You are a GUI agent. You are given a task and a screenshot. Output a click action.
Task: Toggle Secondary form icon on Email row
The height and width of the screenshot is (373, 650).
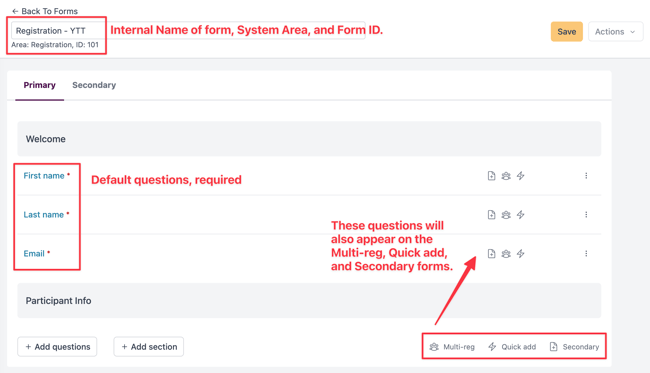[x=491, y=254]
